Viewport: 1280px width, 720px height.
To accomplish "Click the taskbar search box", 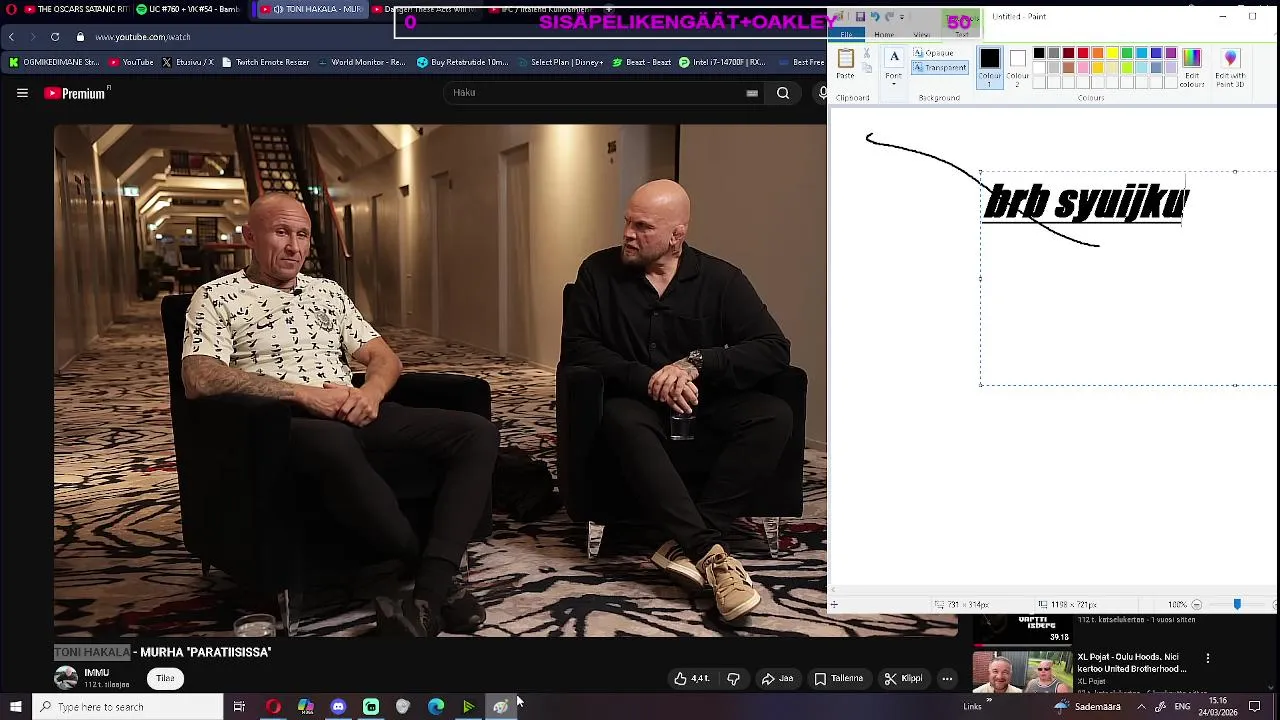I will pyautogui.click(x=127, y=707).
